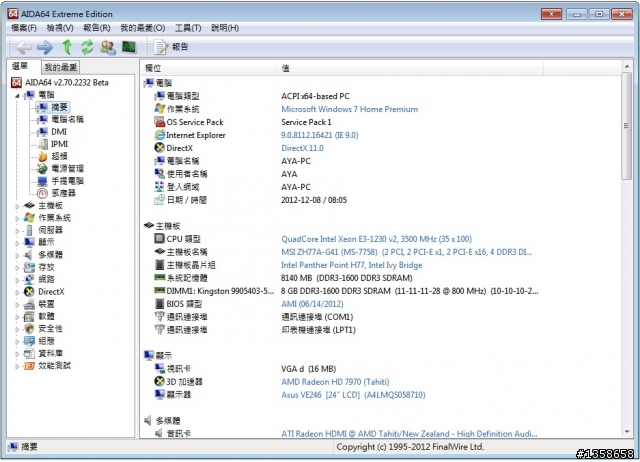The height and width of the screenshot is (462, 640).
Task: Click the Forward arrow toolbar icon
Action: (x=45, y=47)
